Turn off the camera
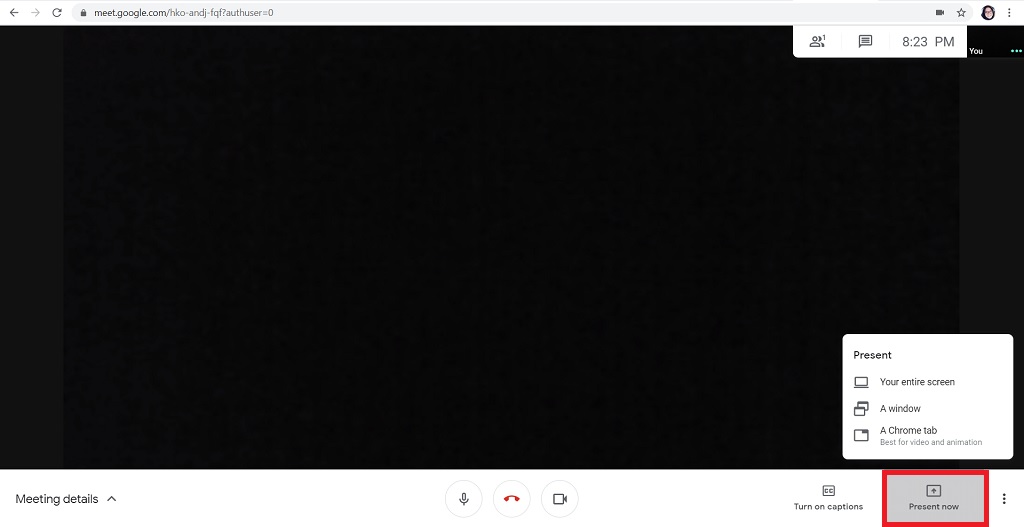 pyautogui.click(x=560, y=499)
